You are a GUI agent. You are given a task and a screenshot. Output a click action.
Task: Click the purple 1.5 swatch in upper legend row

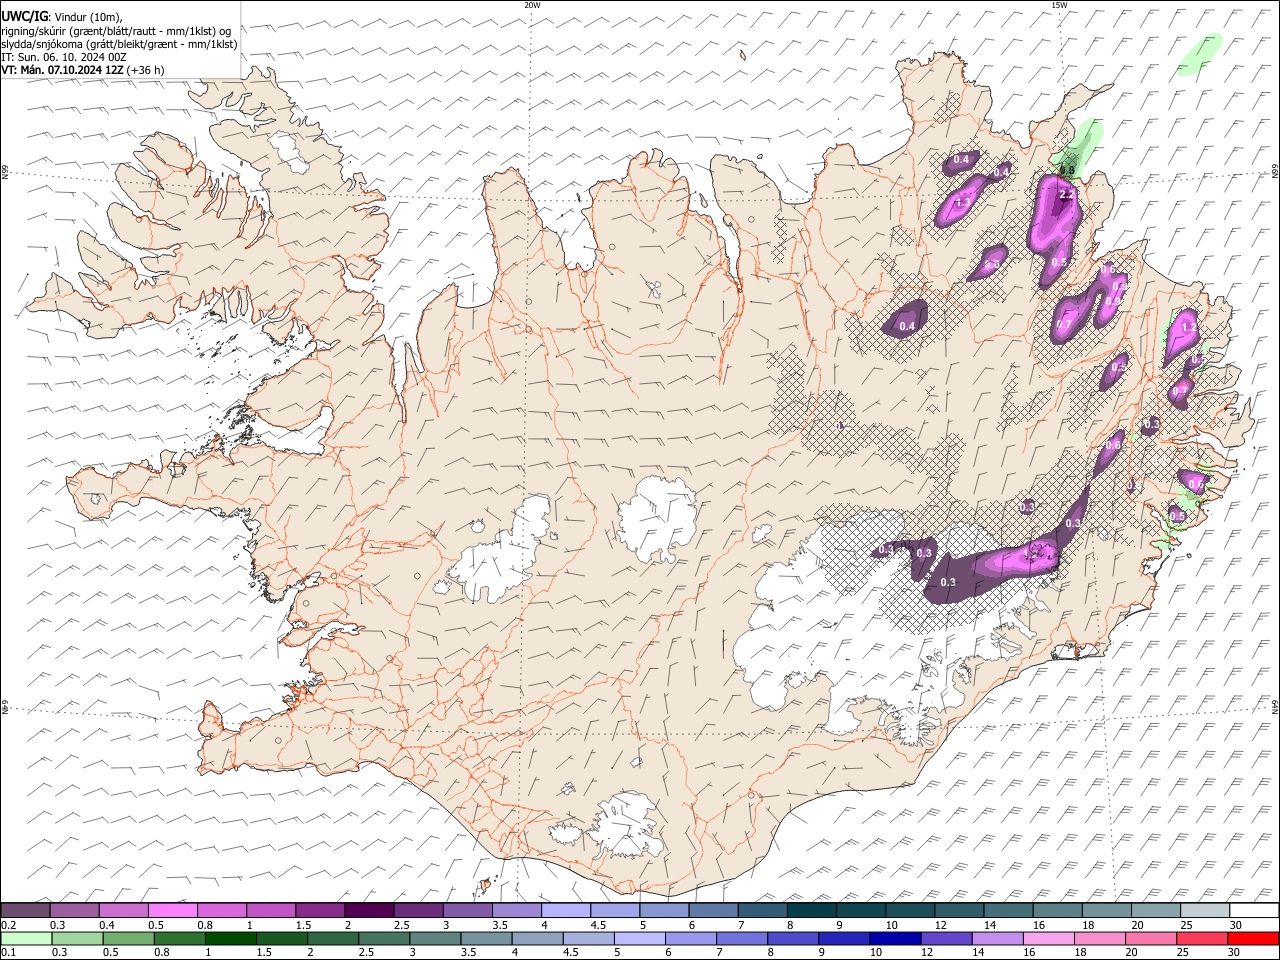(320, 910)
